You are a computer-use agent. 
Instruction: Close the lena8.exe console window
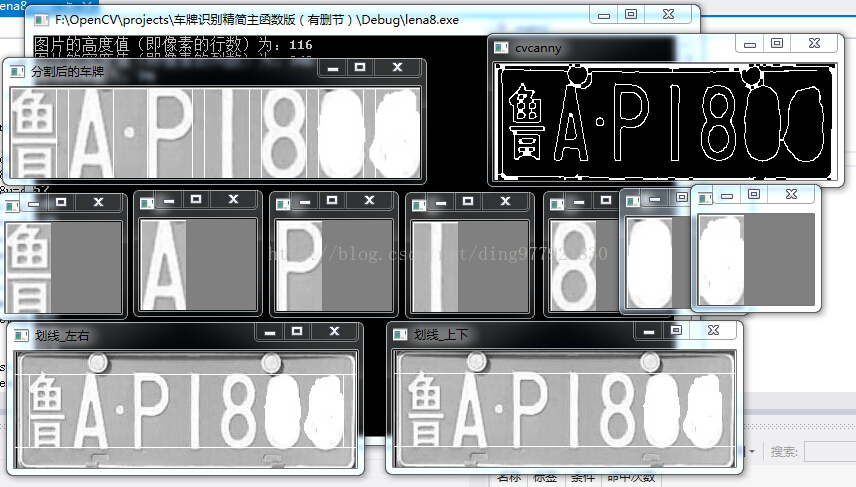[669, 14]
